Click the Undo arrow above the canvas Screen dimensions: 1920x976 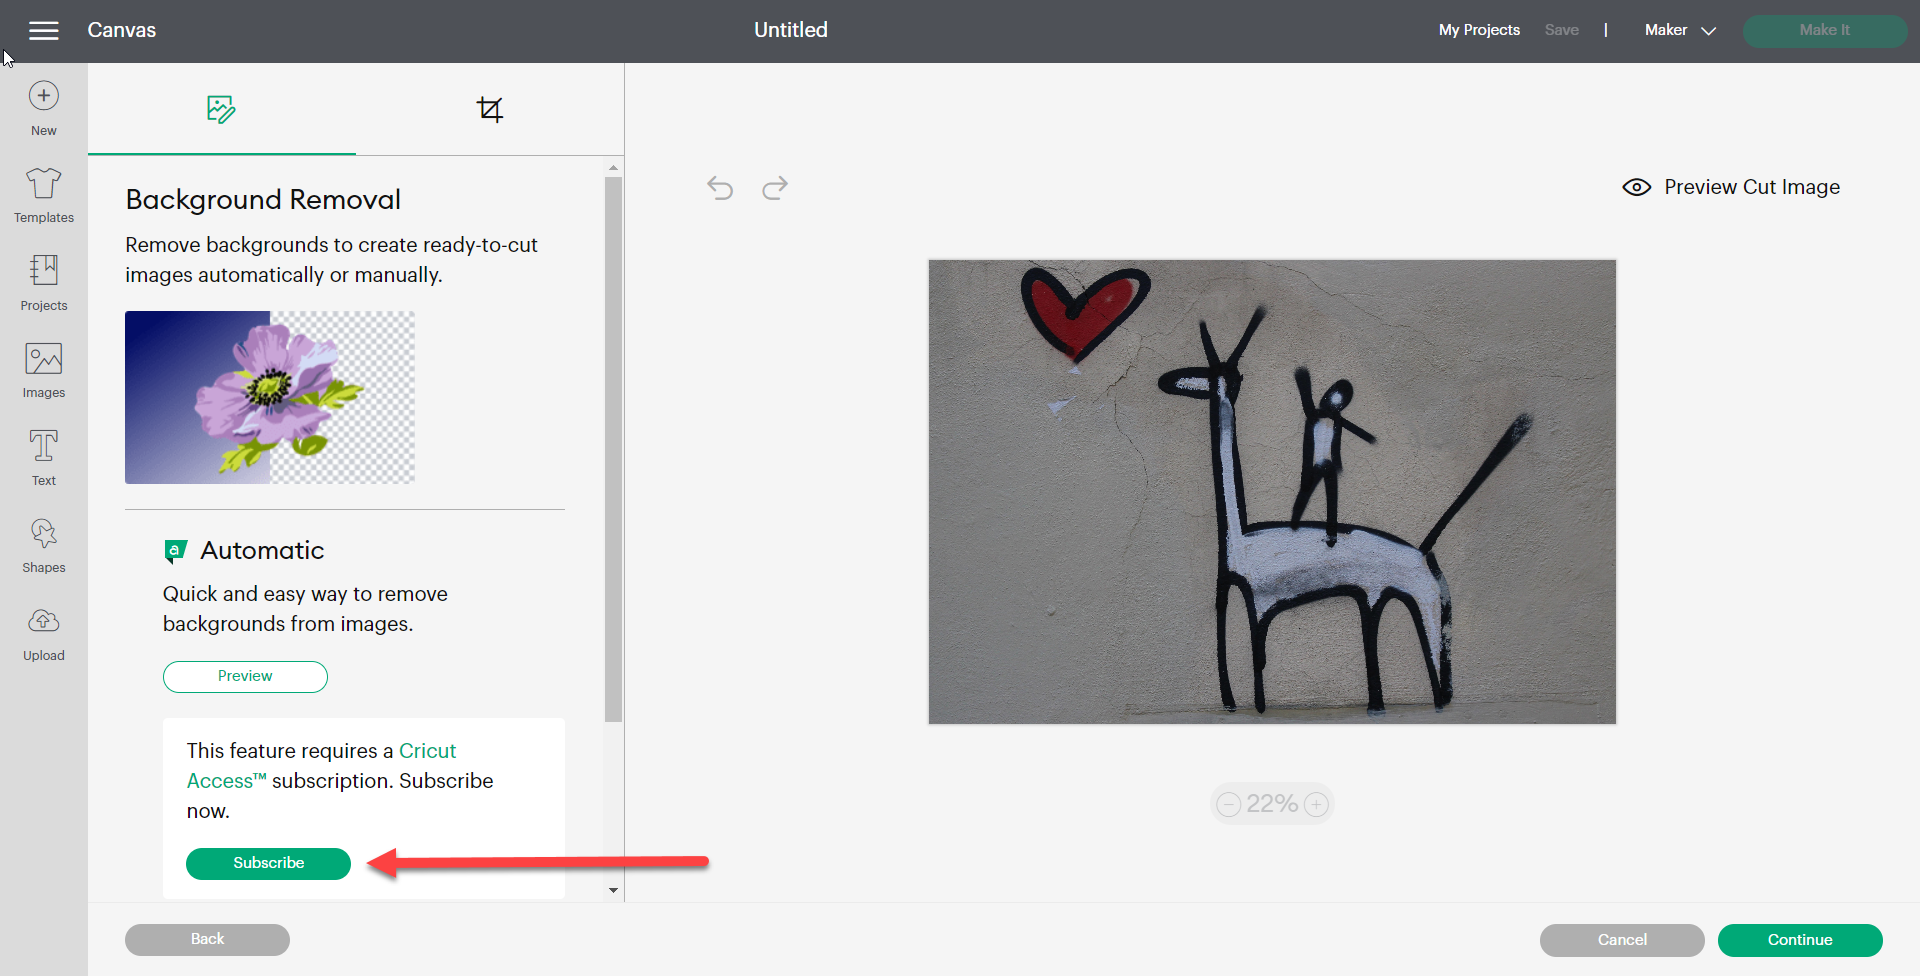[720, 188]
